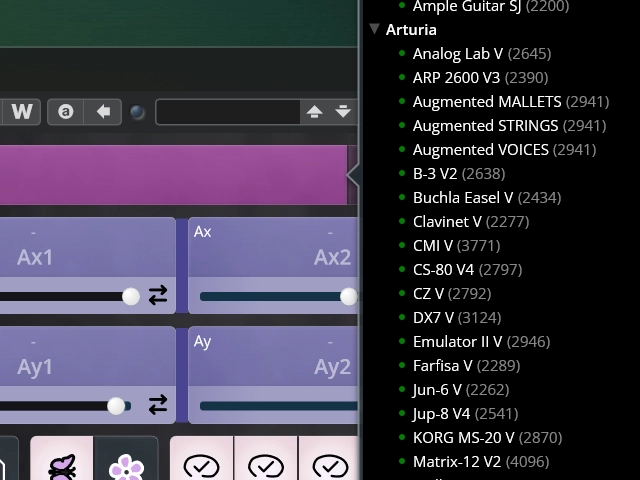
Task: Load previous preset with up arrow
Action: 314,111
